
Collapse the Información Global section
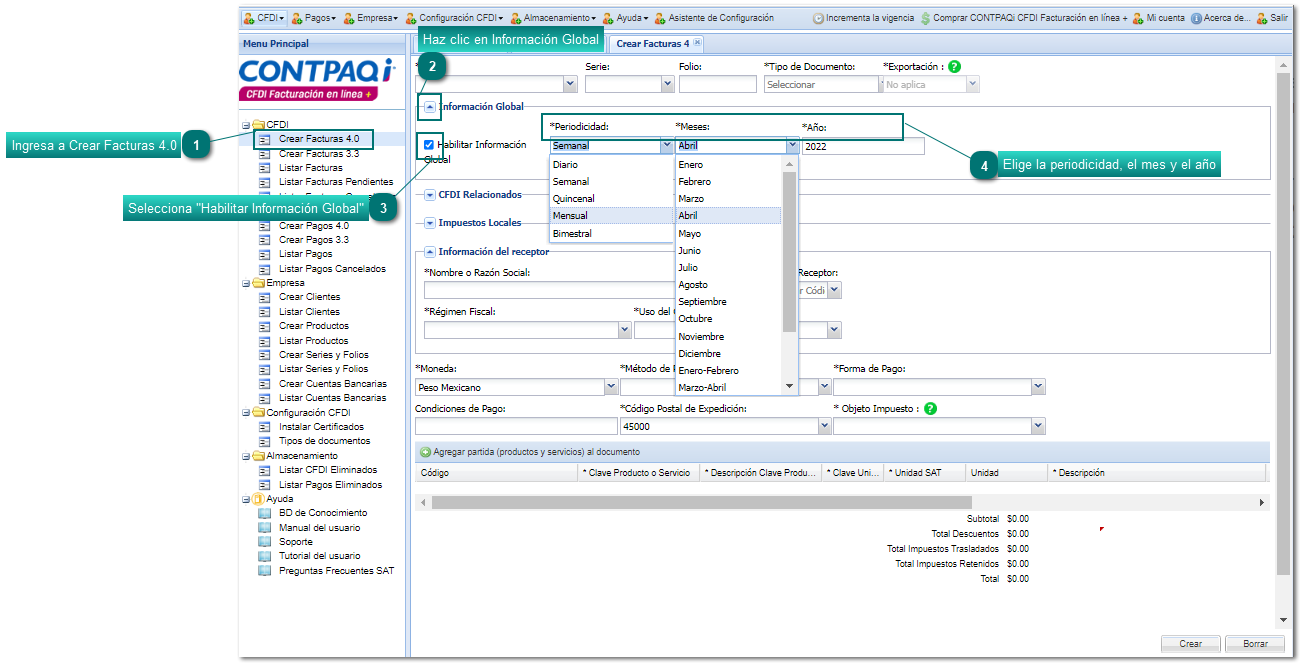tap(429, 107)
